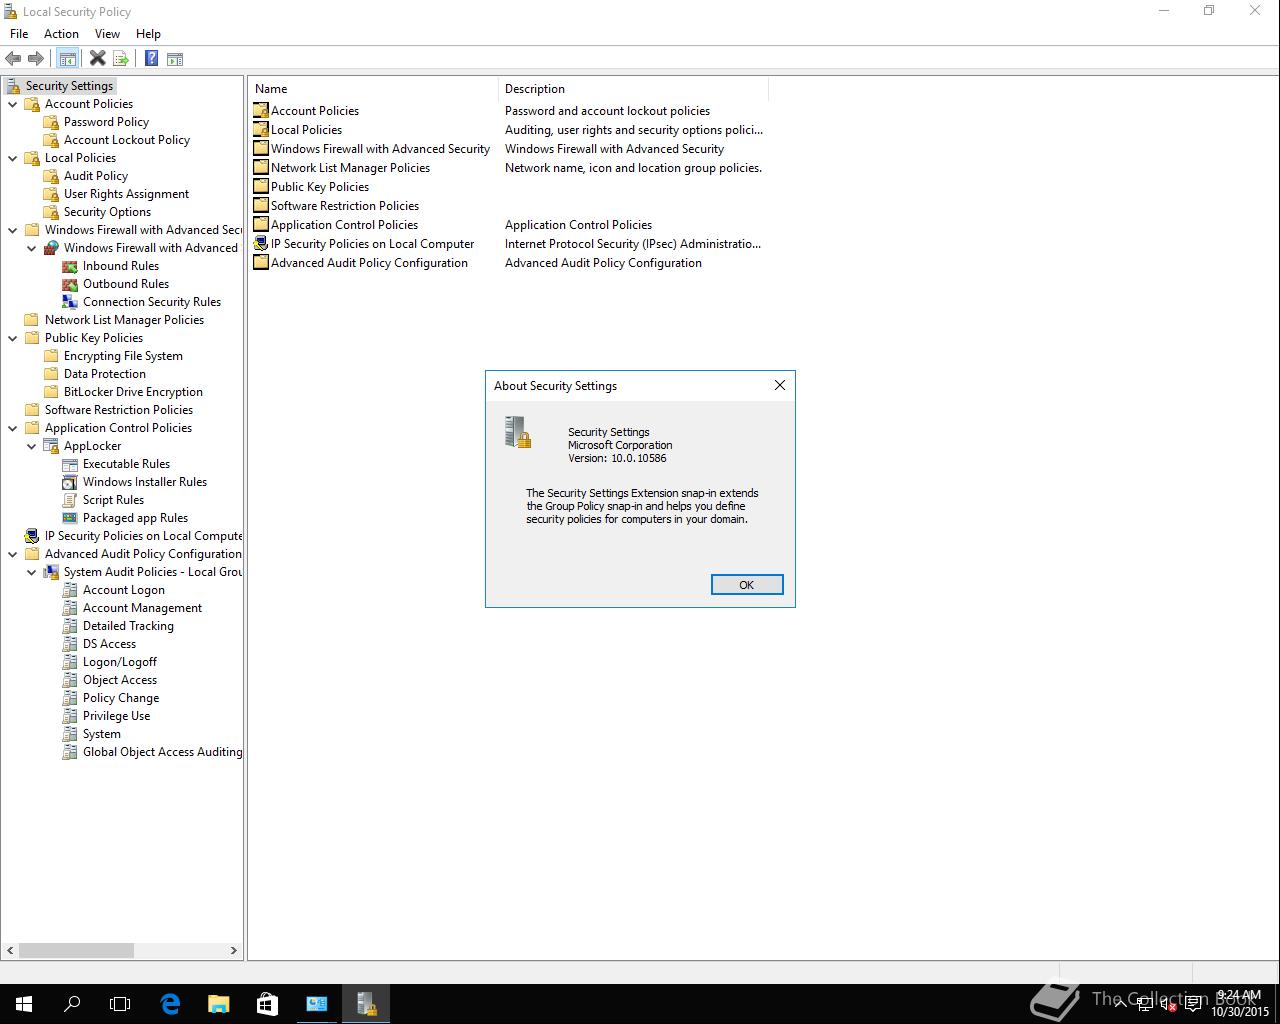Select the Inbound Rules icon in tree
1280x1024 pixels.
pos(70,266)
